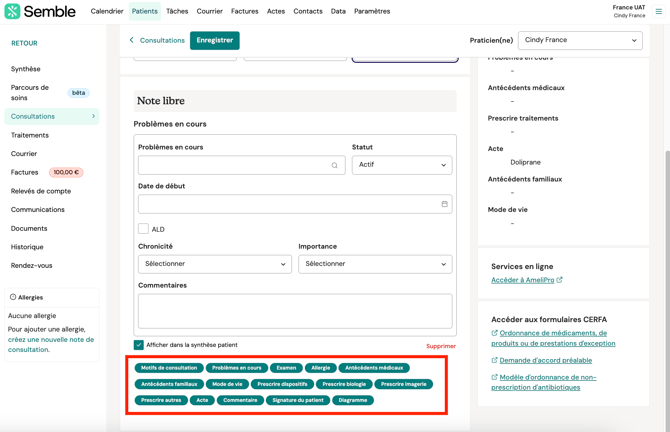The width and height of the screenshot is (670, 432).
Task: Tick the ALD checkbox
Action: click(x=143, y=229)
